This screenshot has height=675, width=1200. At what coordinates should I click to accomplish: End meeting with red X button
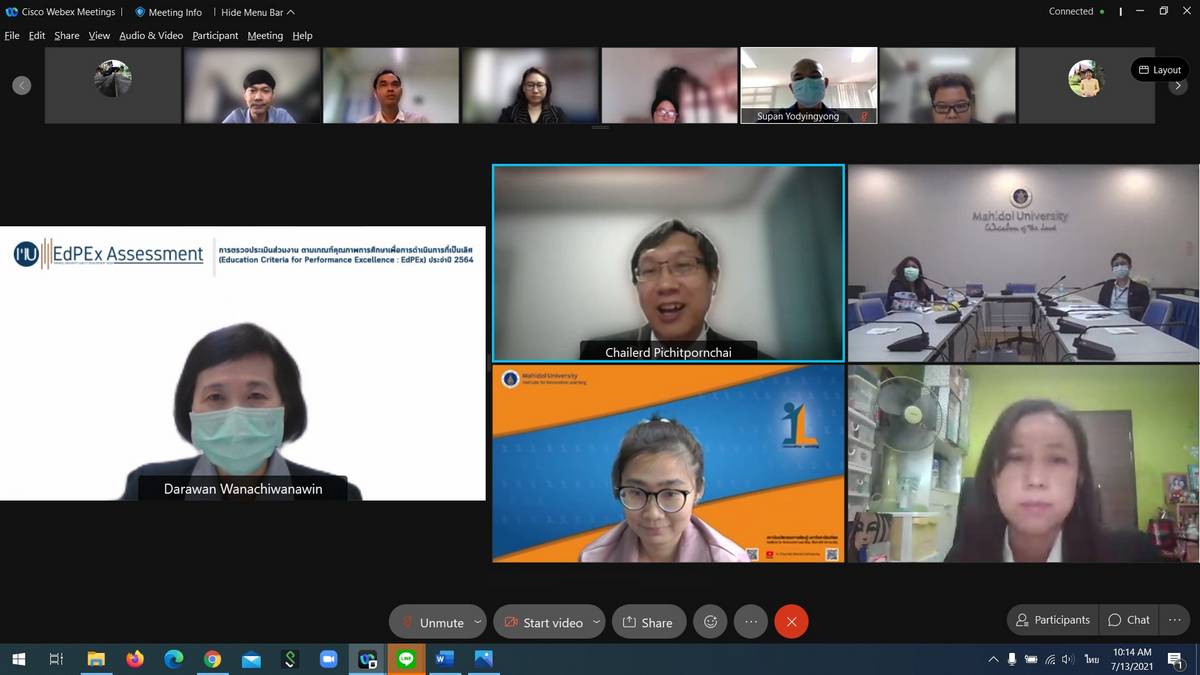pos(791,622)
